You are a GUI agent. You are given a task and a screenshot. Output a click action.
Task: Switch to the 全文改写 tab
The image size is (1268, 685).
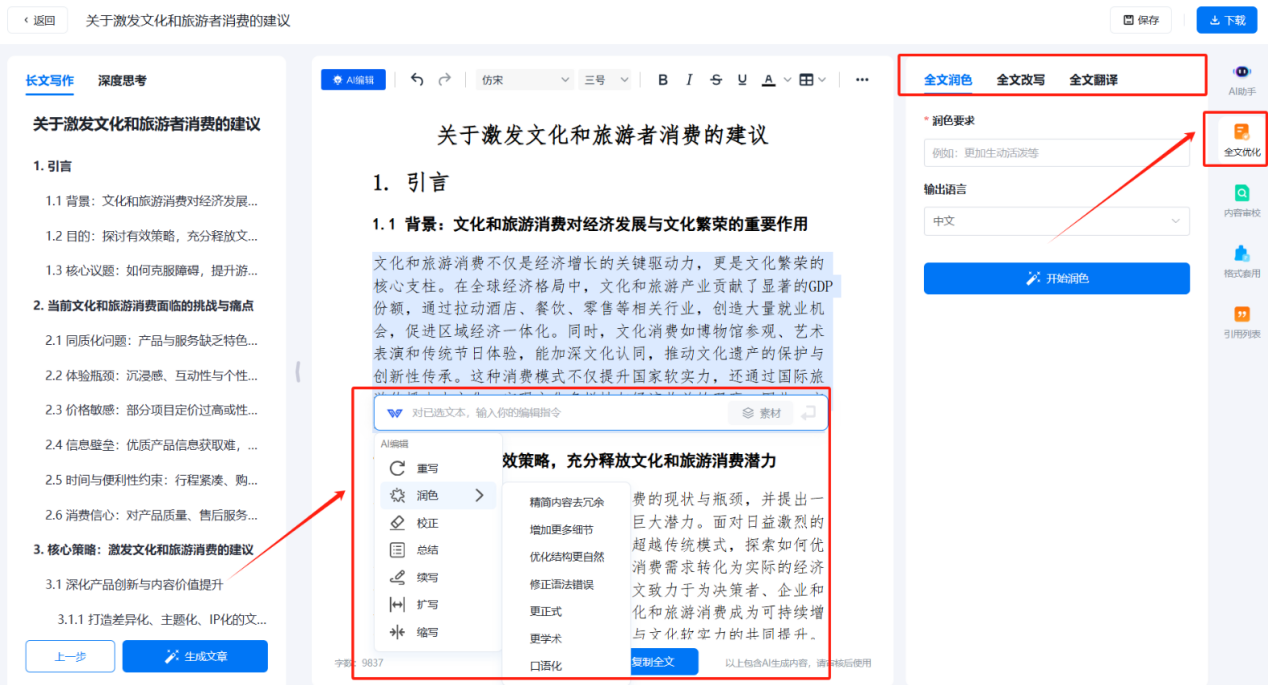[1020, 80]
